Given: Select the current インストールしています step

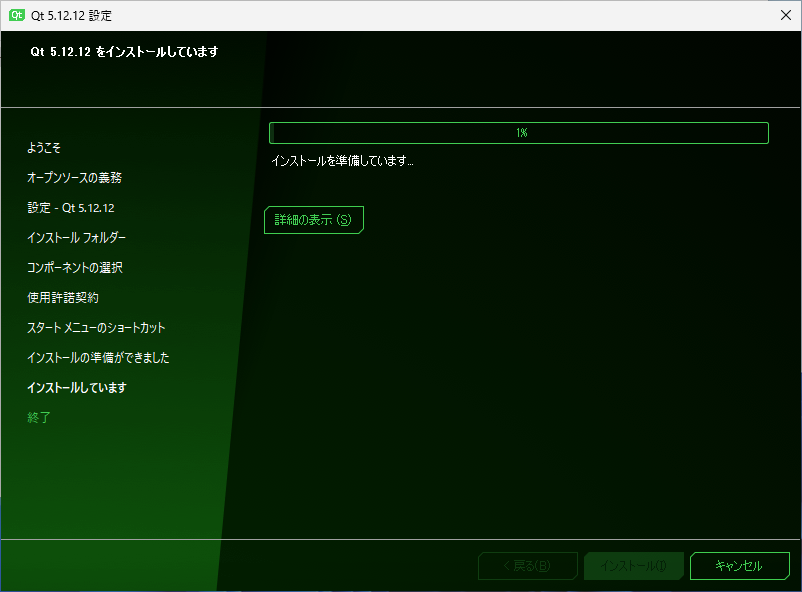Looking at the screenshot, I should point(77,387).
